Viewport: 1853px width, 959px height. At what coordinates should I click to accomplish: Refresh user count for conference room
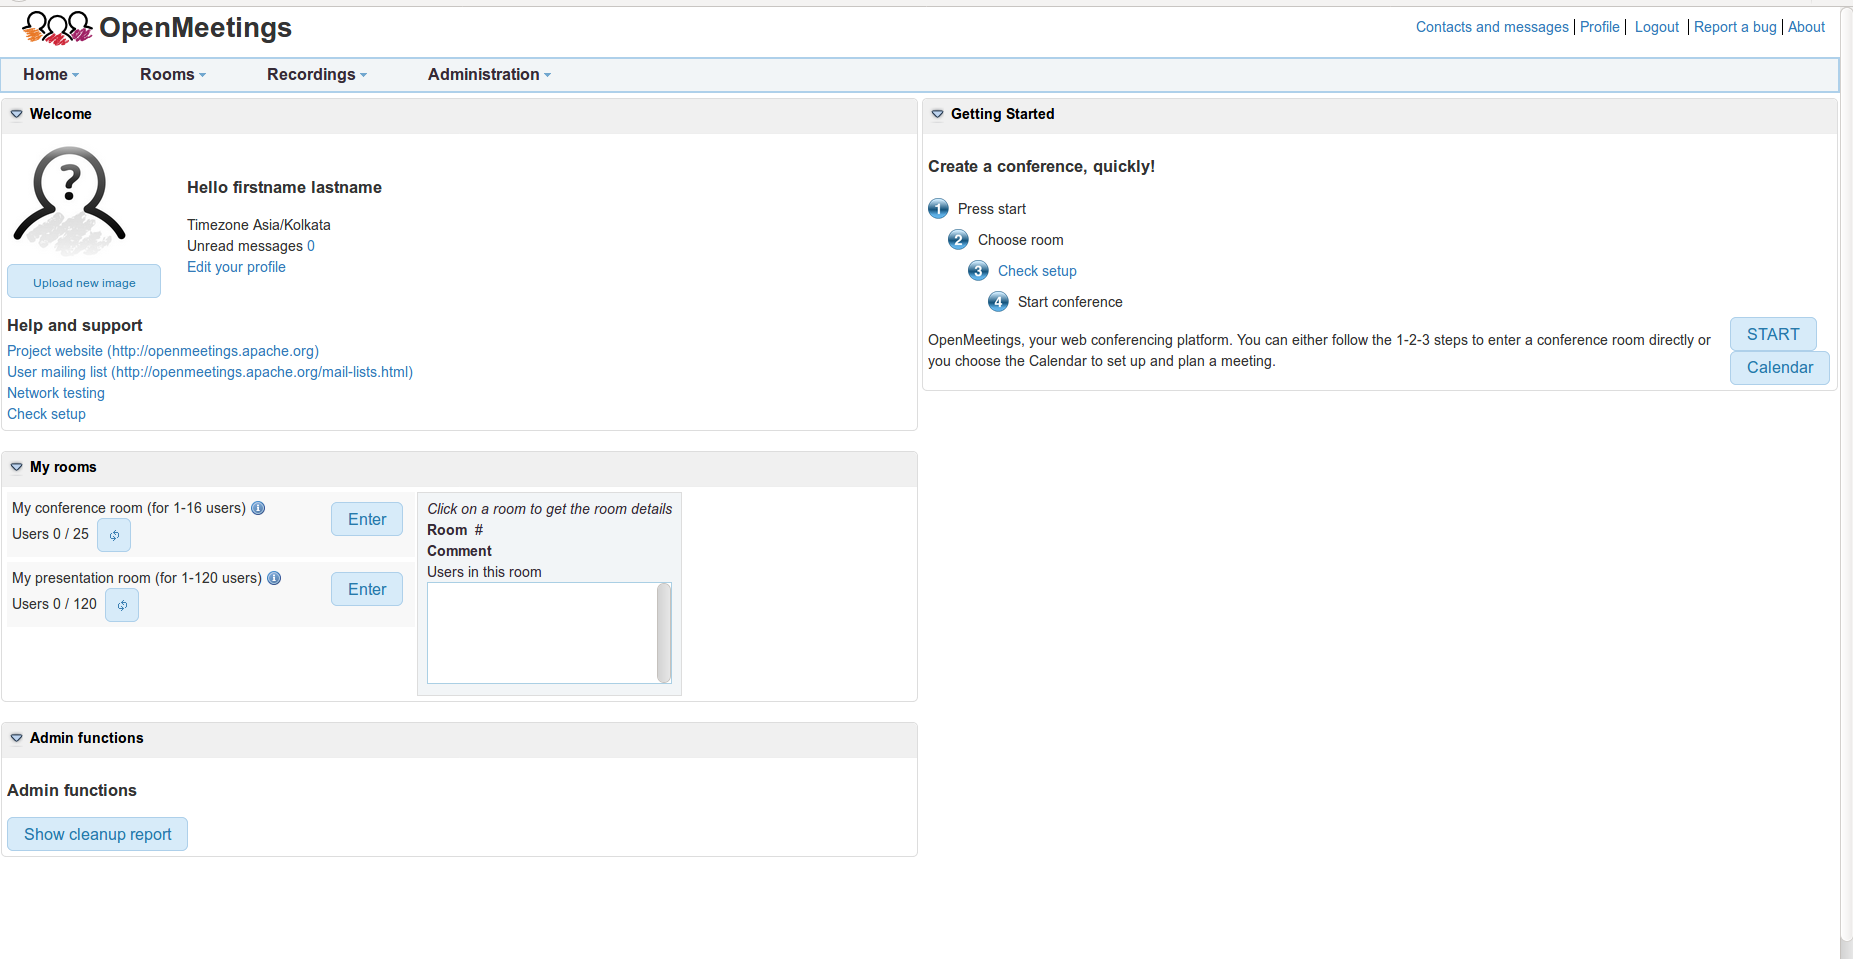[x=114, y=535]
